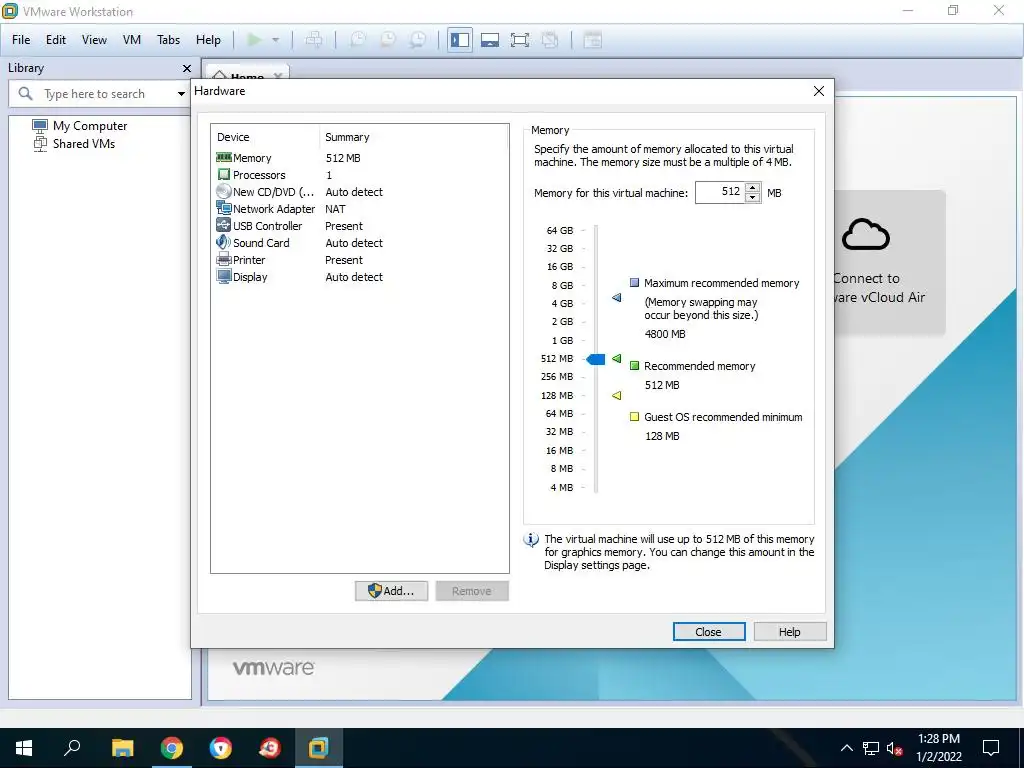Close the Hardware dialog with X
This screenshot has height=768, width=1024.
point(819,91)
